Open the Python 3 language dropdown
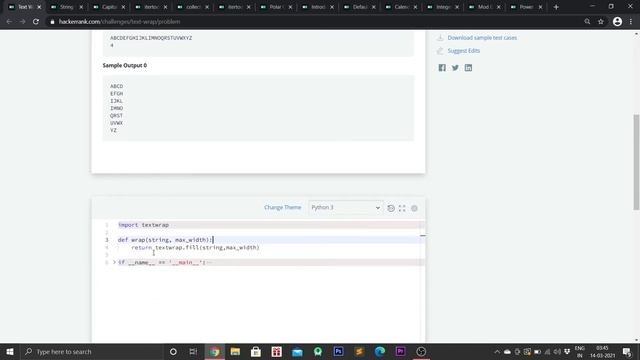The image size is (640, 360). click(x=345, y=208)
